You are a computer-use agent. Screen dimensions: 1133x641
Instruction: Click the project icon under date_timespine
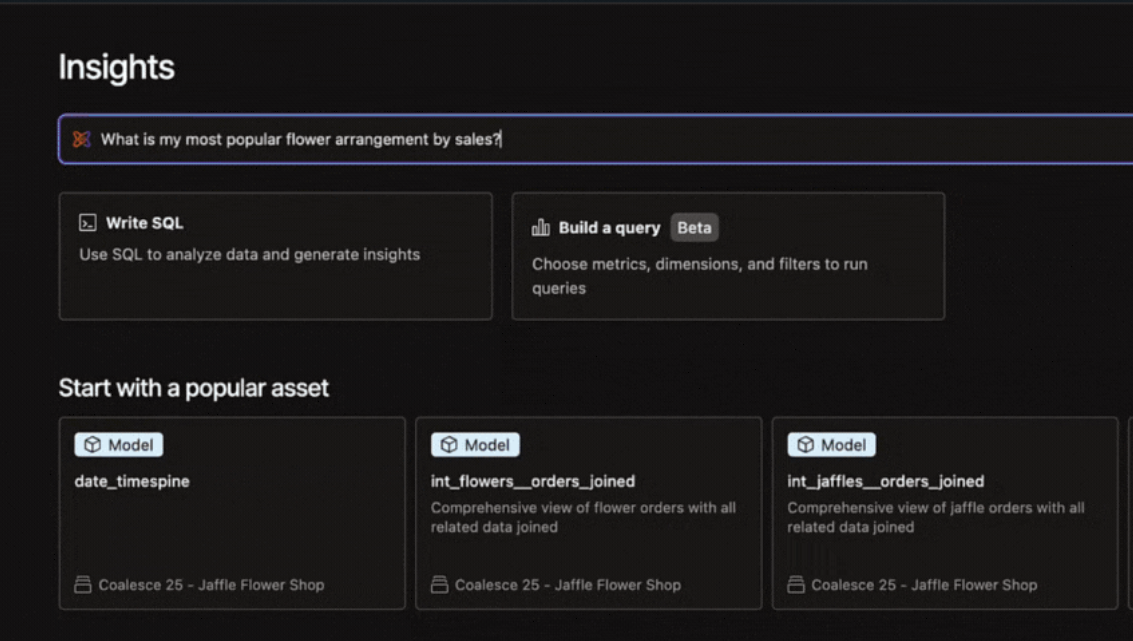click(83, 584)
